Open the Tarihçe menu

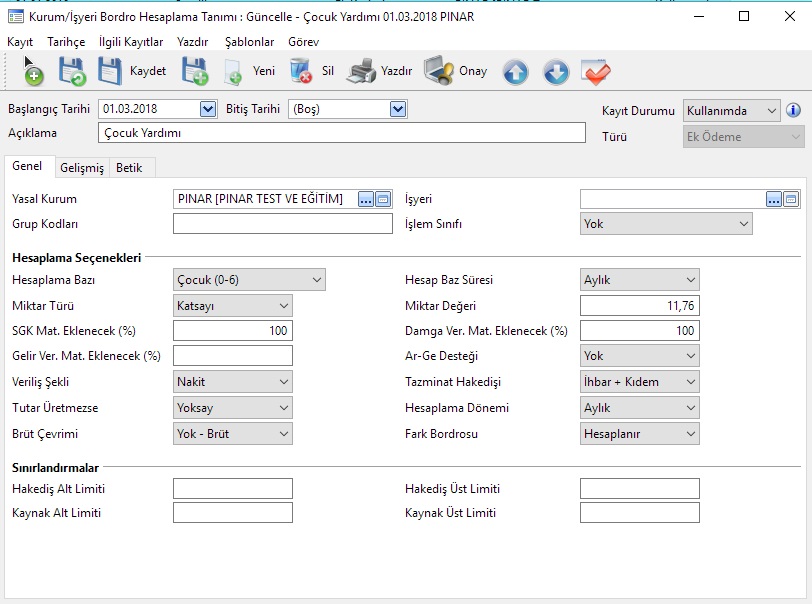coord(66,42)
